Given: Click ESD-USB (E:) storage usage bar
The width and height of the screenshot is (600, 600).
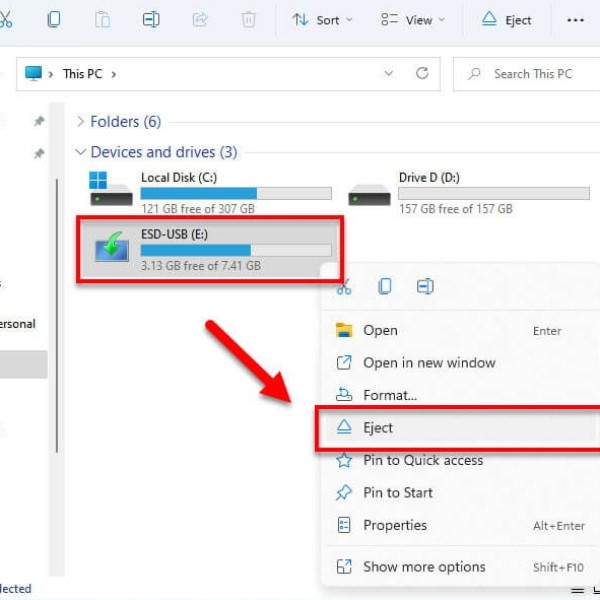Looking at the screenshot, I should (236, 250).
